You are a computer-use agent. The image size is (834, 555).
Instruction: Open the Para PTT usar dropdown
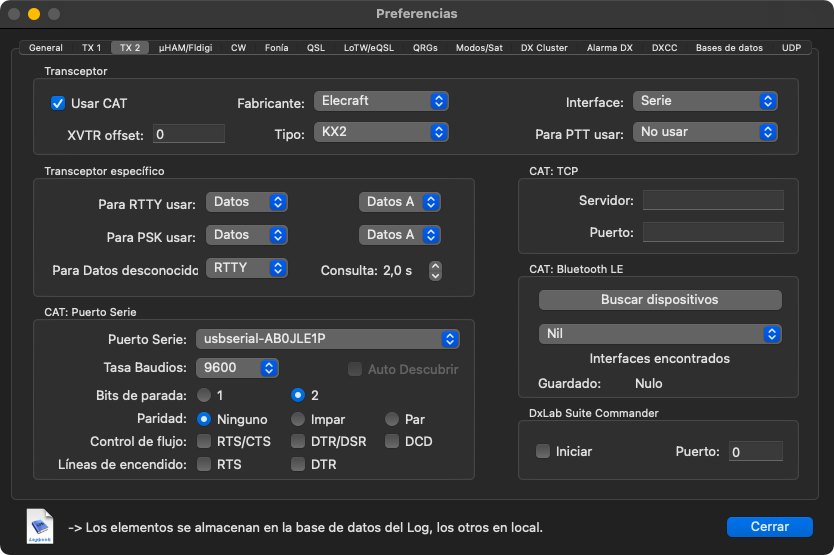705,132
